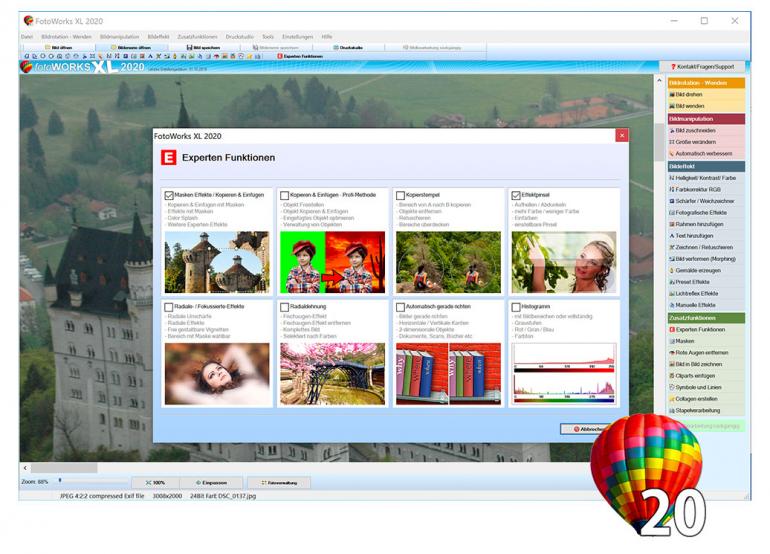Open Bild wenden in the side panel
The width and height of the screenshot is (770, 554).
706,106
